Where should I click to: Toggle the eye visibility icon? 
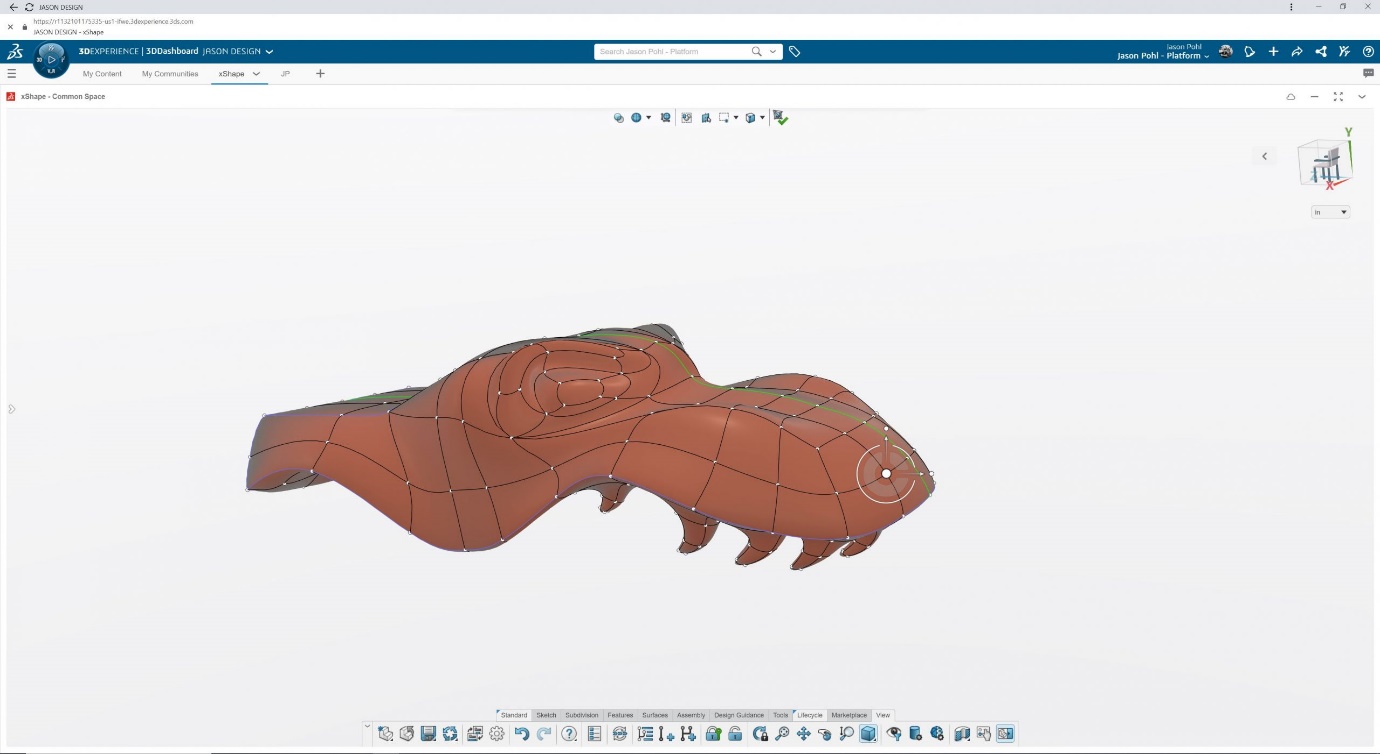point(894,734)
